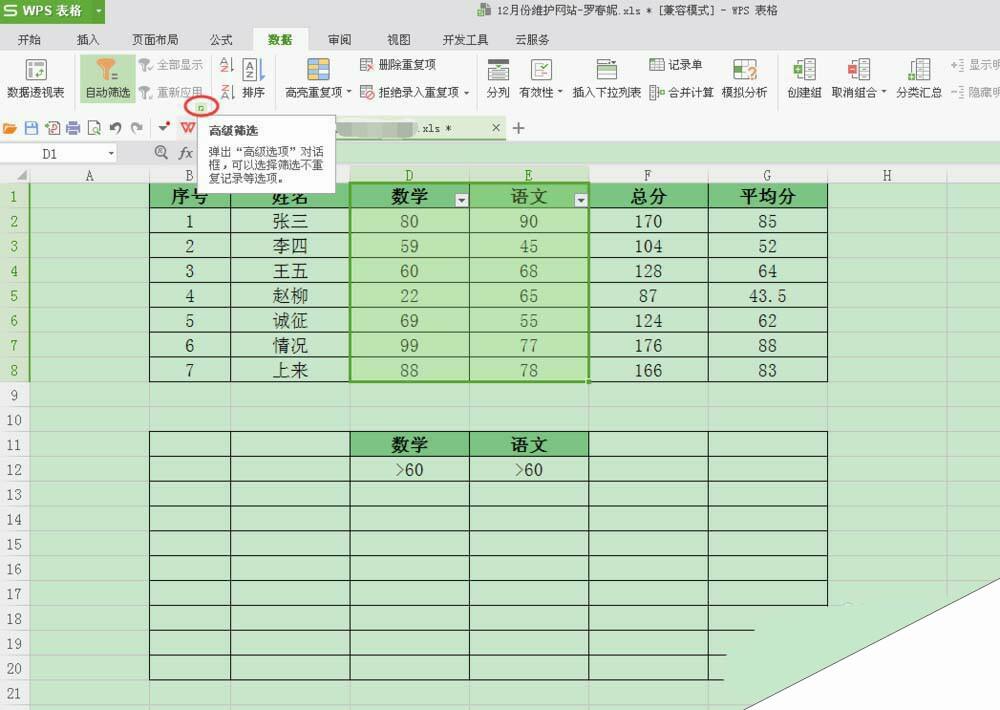Screen dimensions: 1000x710
Task: Save the workbook with the disk icon
Action: click(31, 128)
